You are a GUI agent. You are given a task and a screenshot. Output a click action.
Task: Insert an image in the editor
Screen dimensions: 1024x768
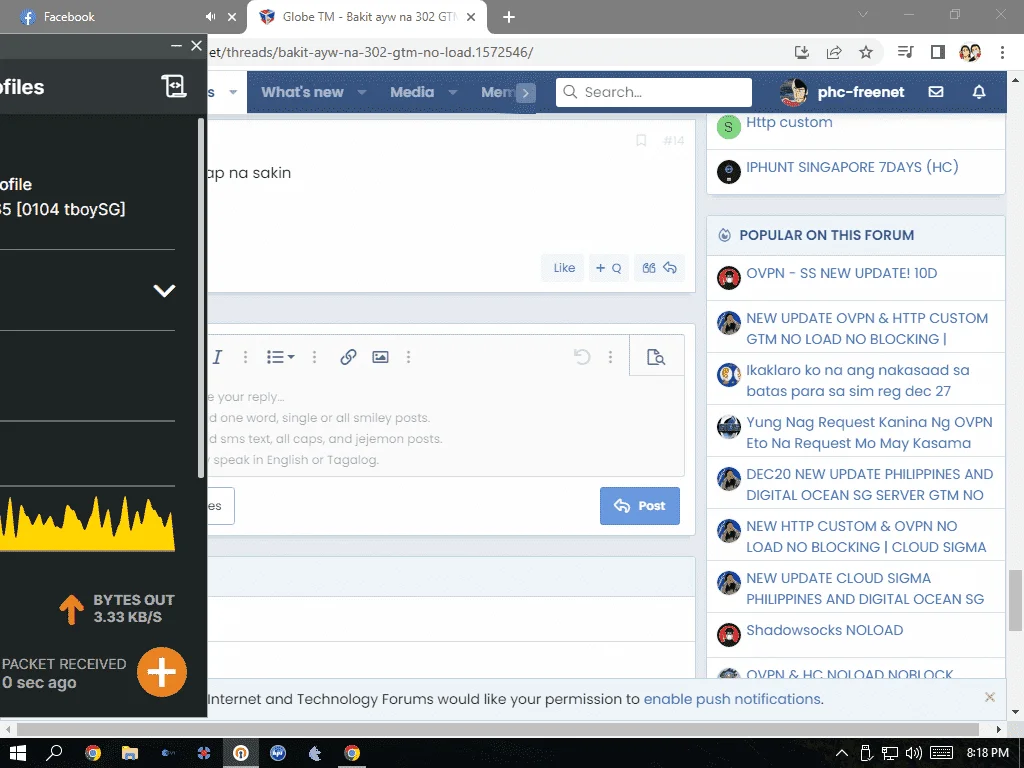380,357
